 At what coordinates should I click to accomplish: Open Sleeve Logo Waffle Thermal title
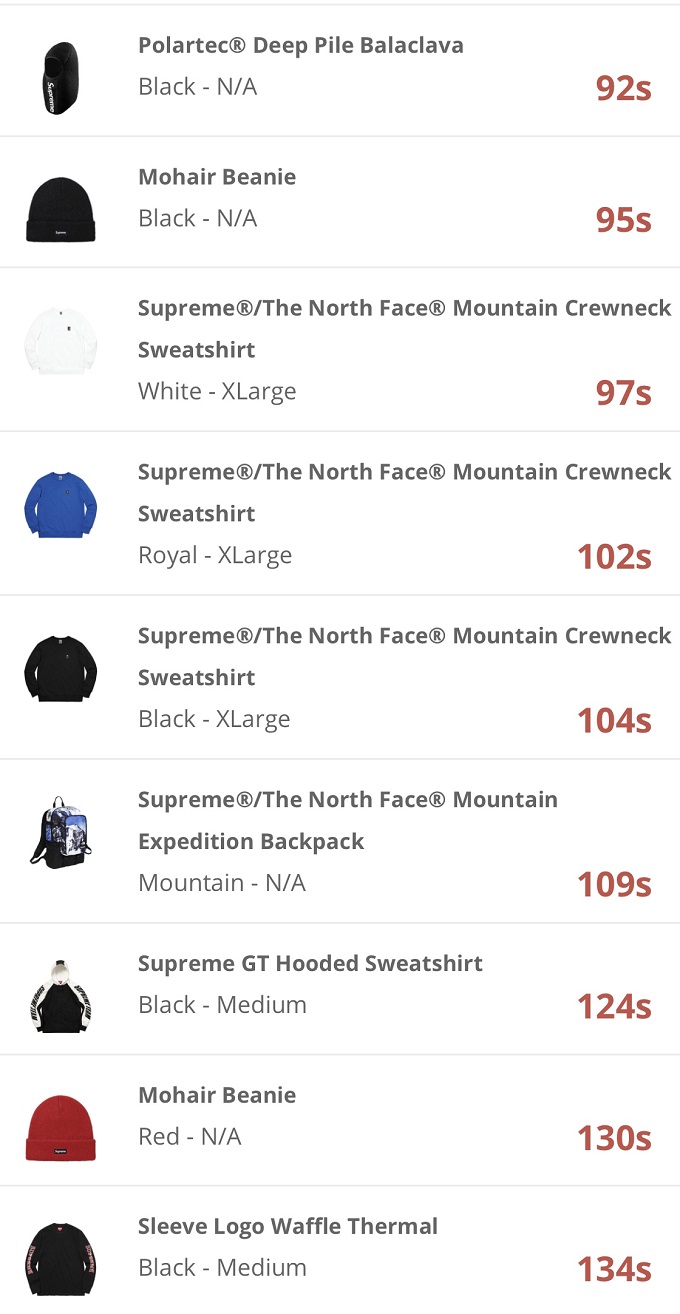[288, 1227]
